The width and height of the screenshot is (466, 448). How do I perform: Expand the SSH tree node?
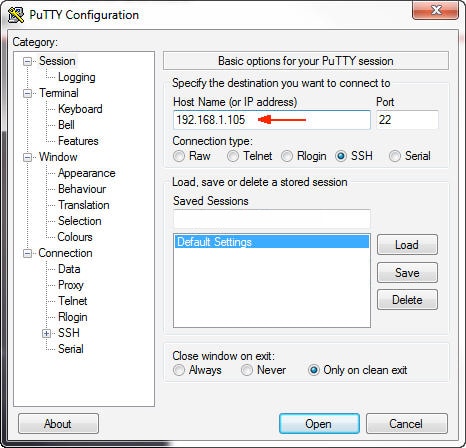46,333
